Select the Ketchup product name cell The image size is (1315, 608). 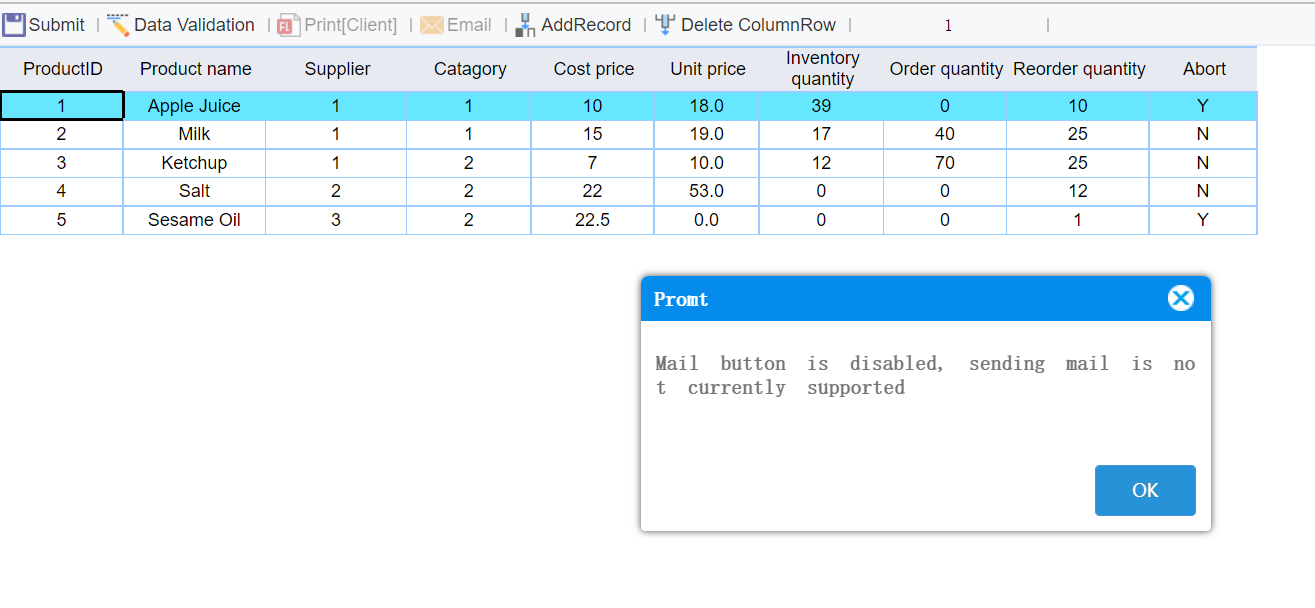[195, 163]
